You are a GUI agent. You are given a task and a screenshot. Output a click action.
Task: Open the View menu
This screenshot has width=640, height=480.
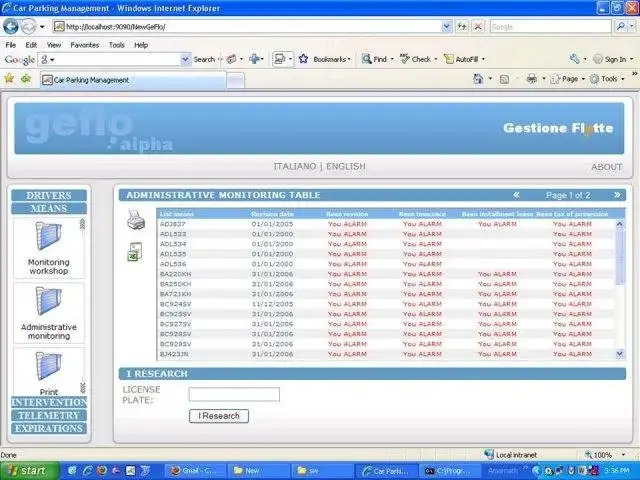click(54, 45)
